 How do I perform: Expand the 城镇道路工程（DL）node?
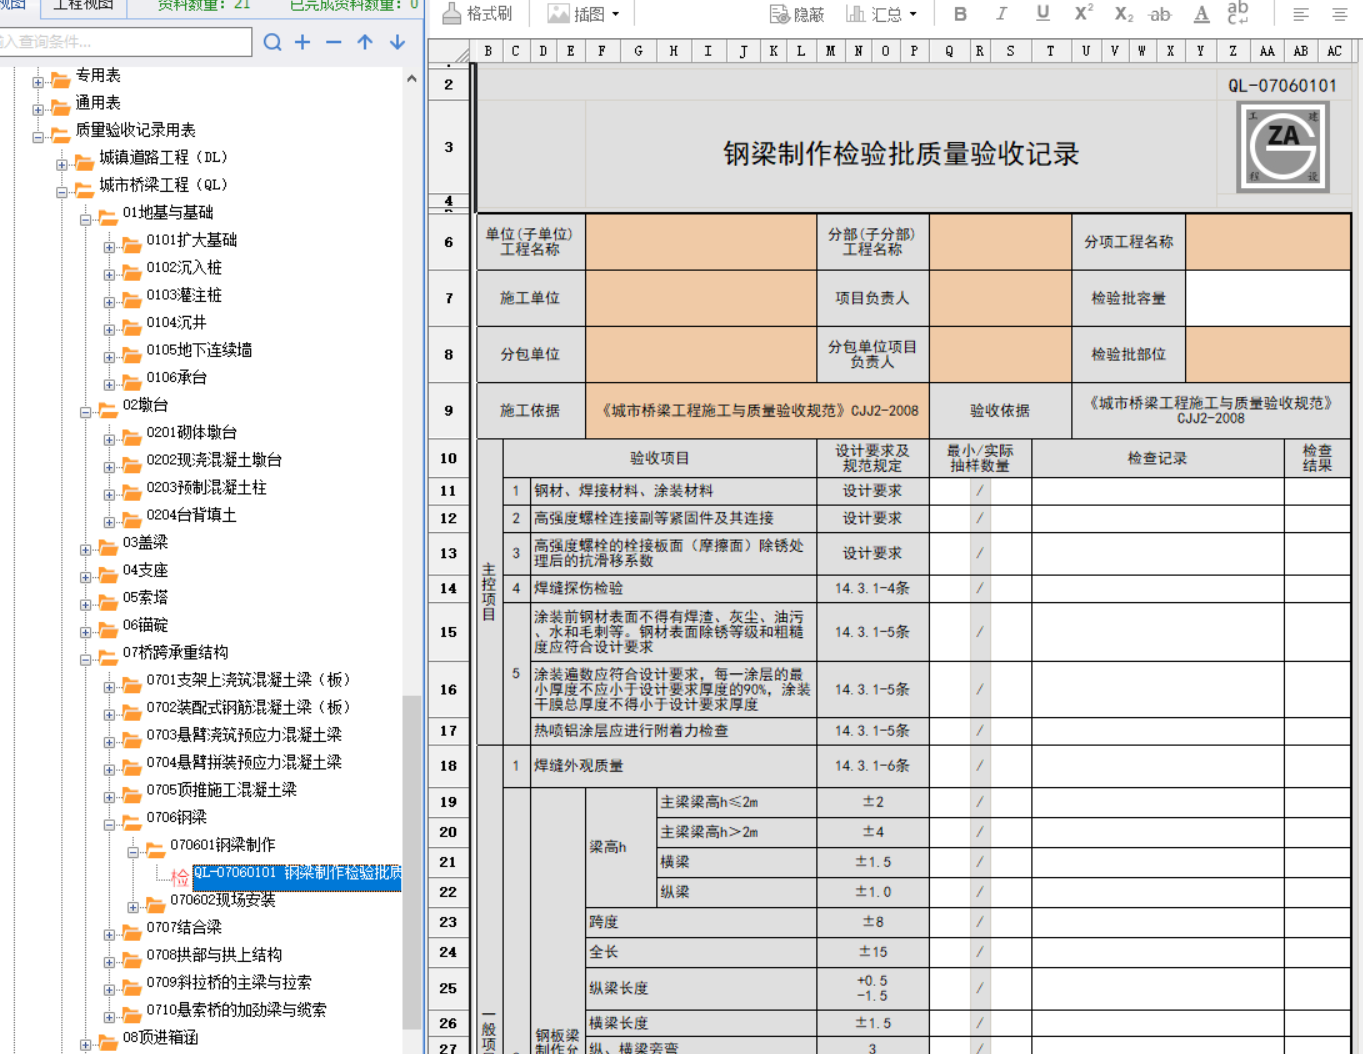(x=62, y=164)
